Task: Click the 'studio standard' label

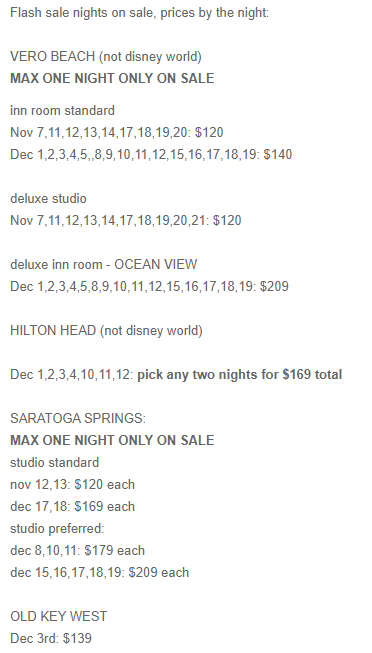Action: point(55,463)
